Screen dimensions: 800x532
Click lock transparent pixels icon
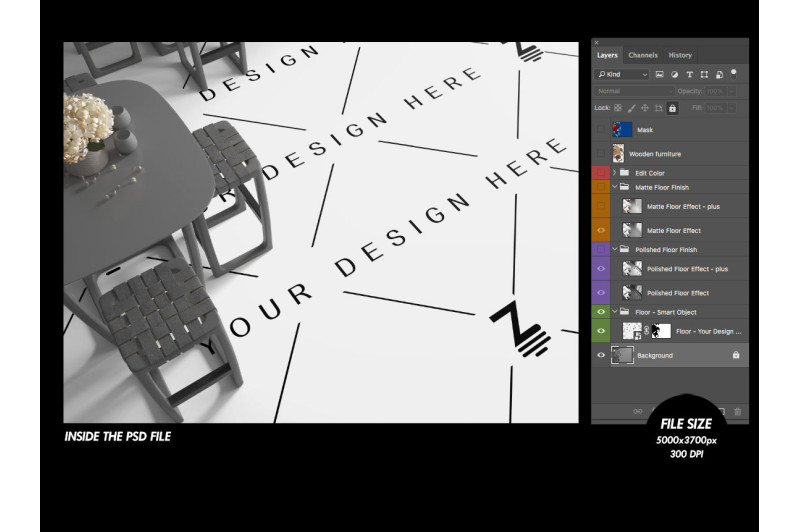tap(618, 108)
